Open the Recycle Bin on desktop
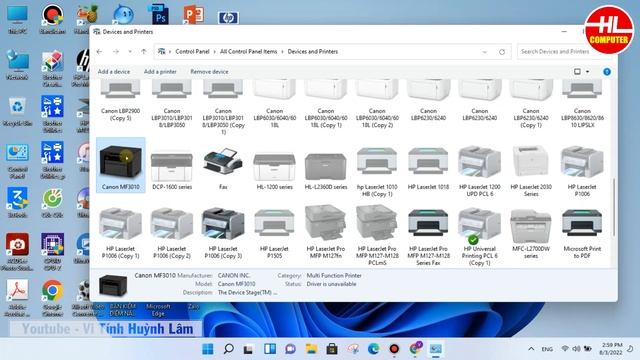 (17, 111)
